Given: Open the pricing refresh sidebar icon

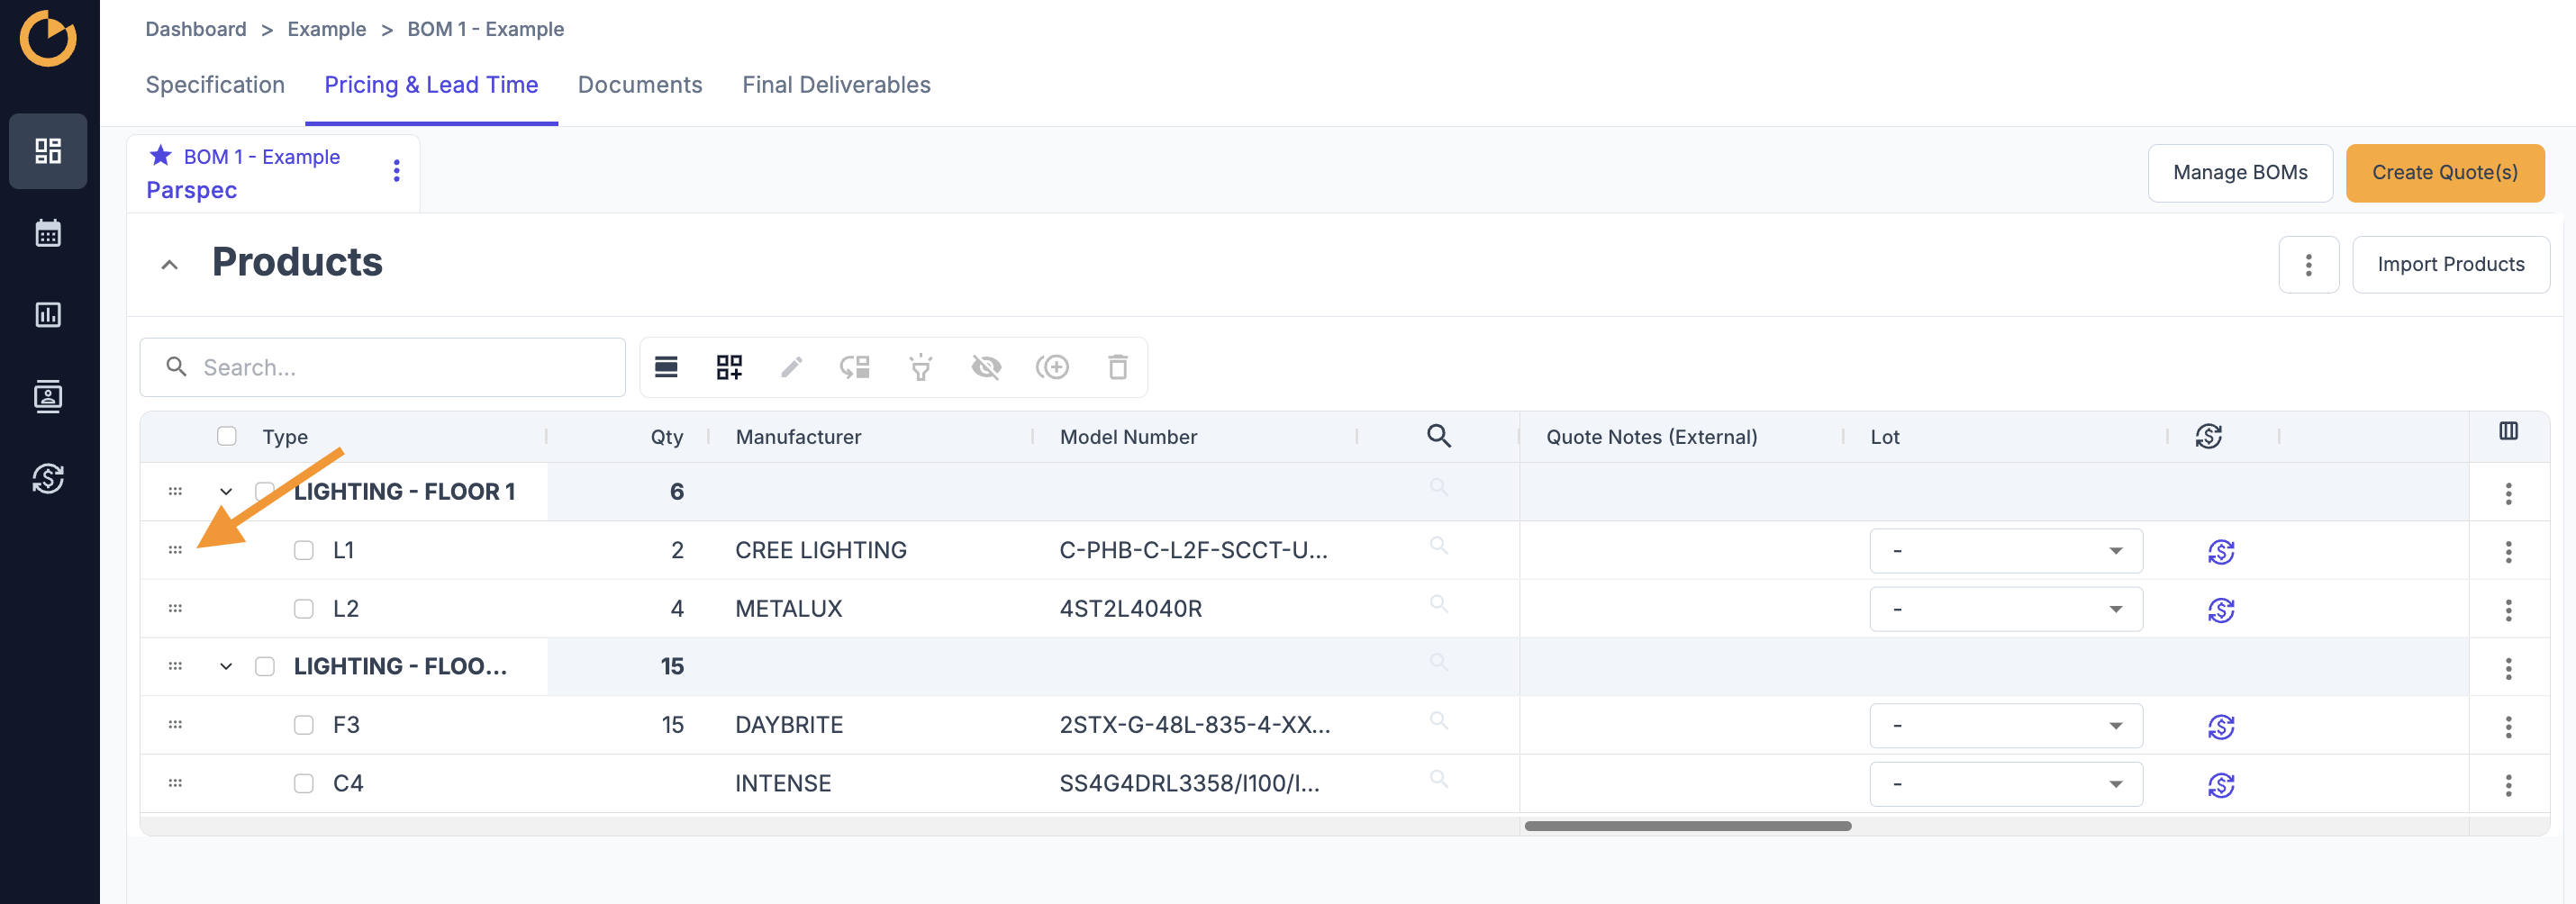Looking at the screenshot, I should (48, 479).
